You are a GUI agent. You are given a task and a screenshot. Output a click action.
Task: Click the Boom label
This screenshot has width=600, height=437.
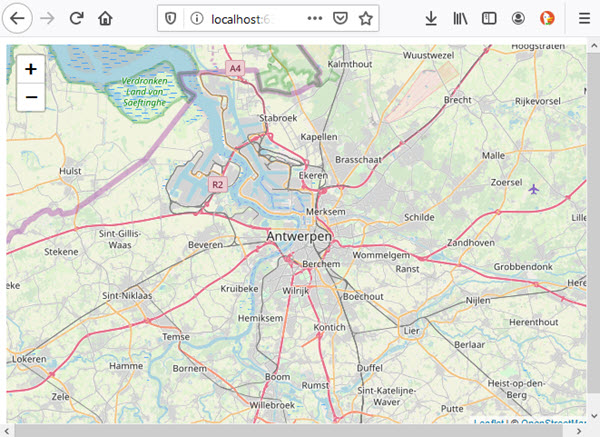(x=277, y=377)
